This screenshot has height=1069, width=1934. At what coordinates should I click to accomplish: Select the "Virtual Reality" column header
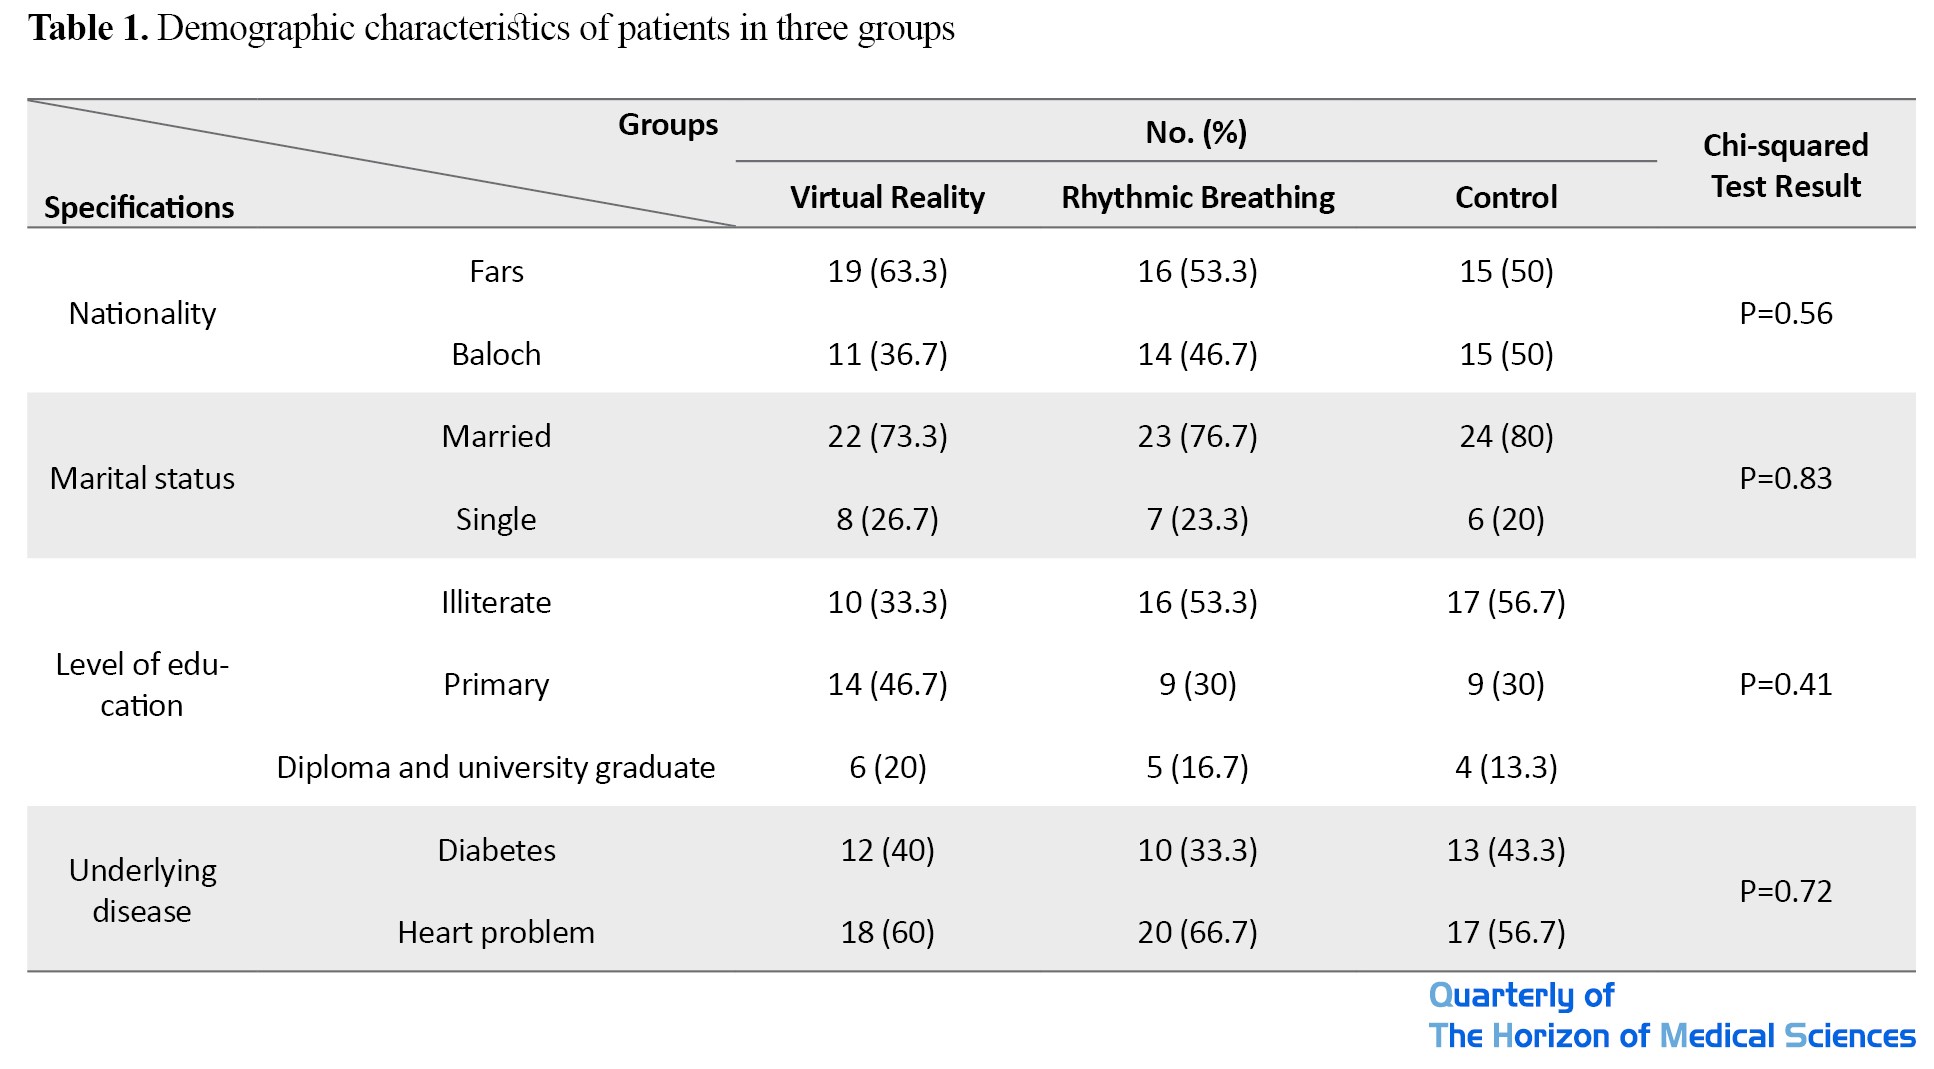(x=887, y=197)
